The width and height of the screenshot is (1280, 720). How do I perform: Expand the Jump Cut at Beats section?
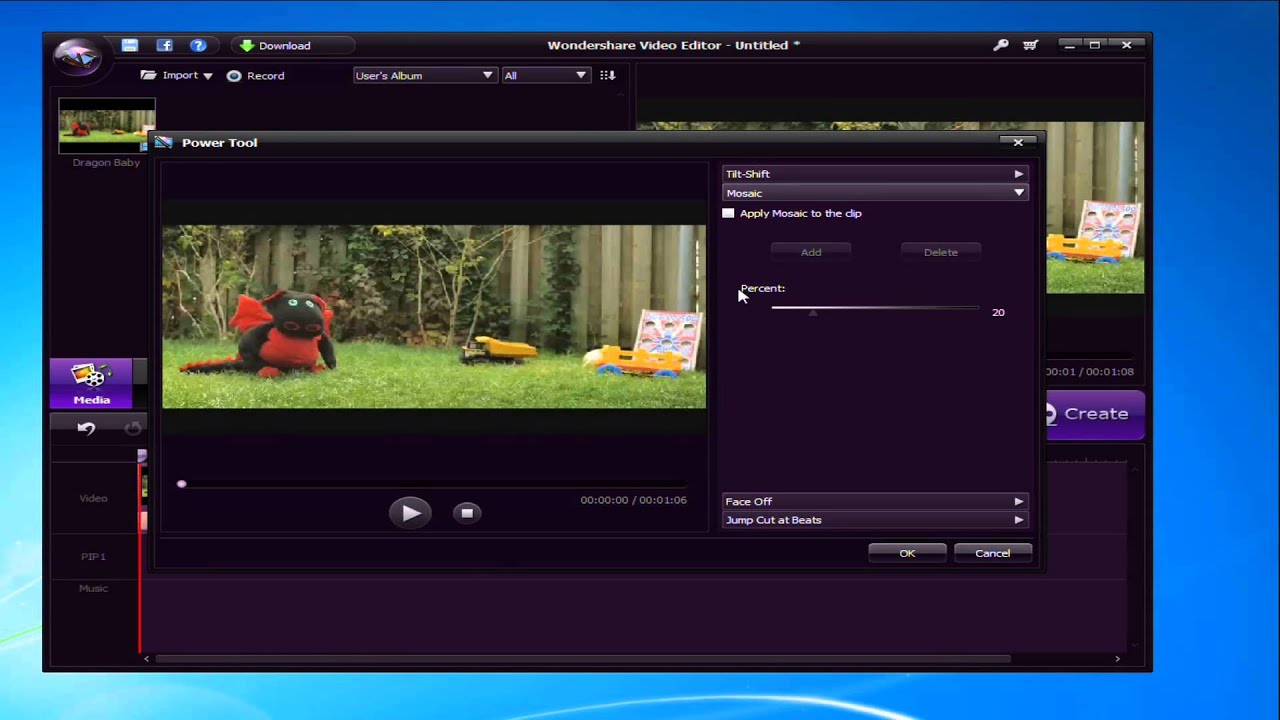point(875,520)
